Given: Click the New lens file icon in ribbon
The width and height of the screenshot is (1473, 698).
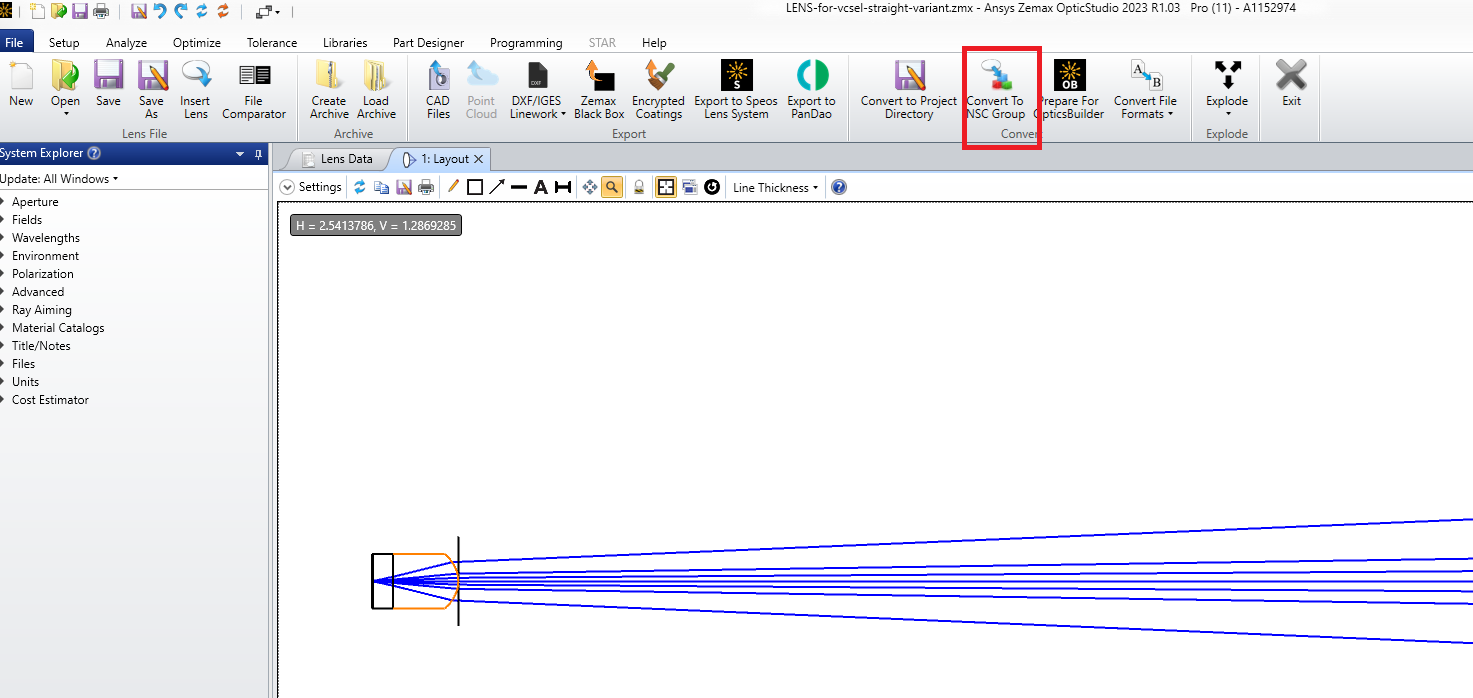Looking at the screenshot, I should tap(21, 84).
